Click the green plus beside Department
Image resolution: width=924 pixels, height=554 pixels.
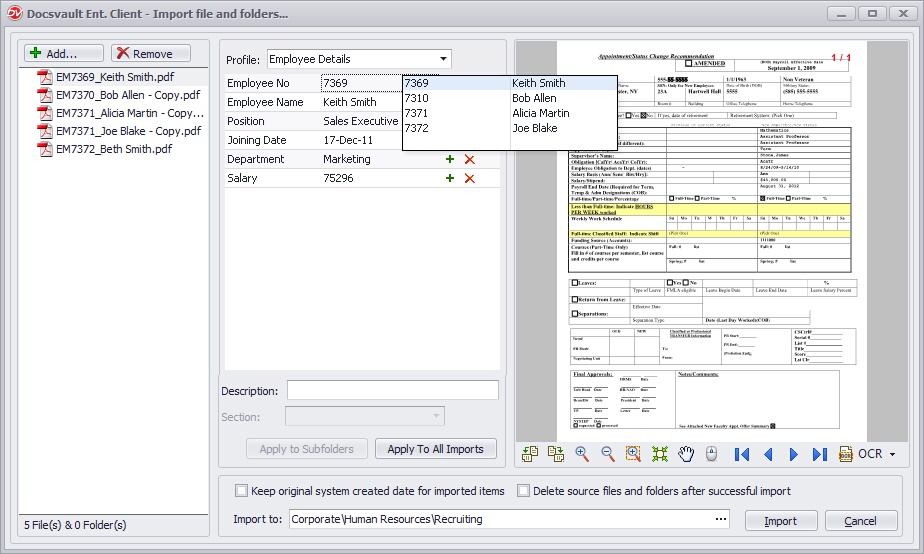pyautogui.click(x=450, y=159)
